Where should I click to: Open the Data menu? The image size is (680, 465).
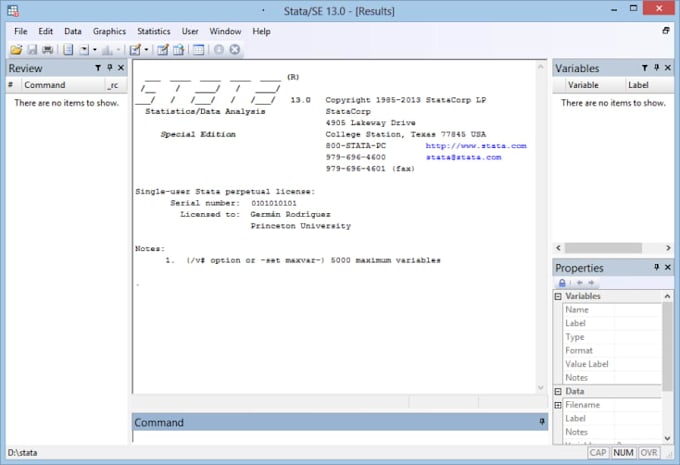click(x=73, y=31)
